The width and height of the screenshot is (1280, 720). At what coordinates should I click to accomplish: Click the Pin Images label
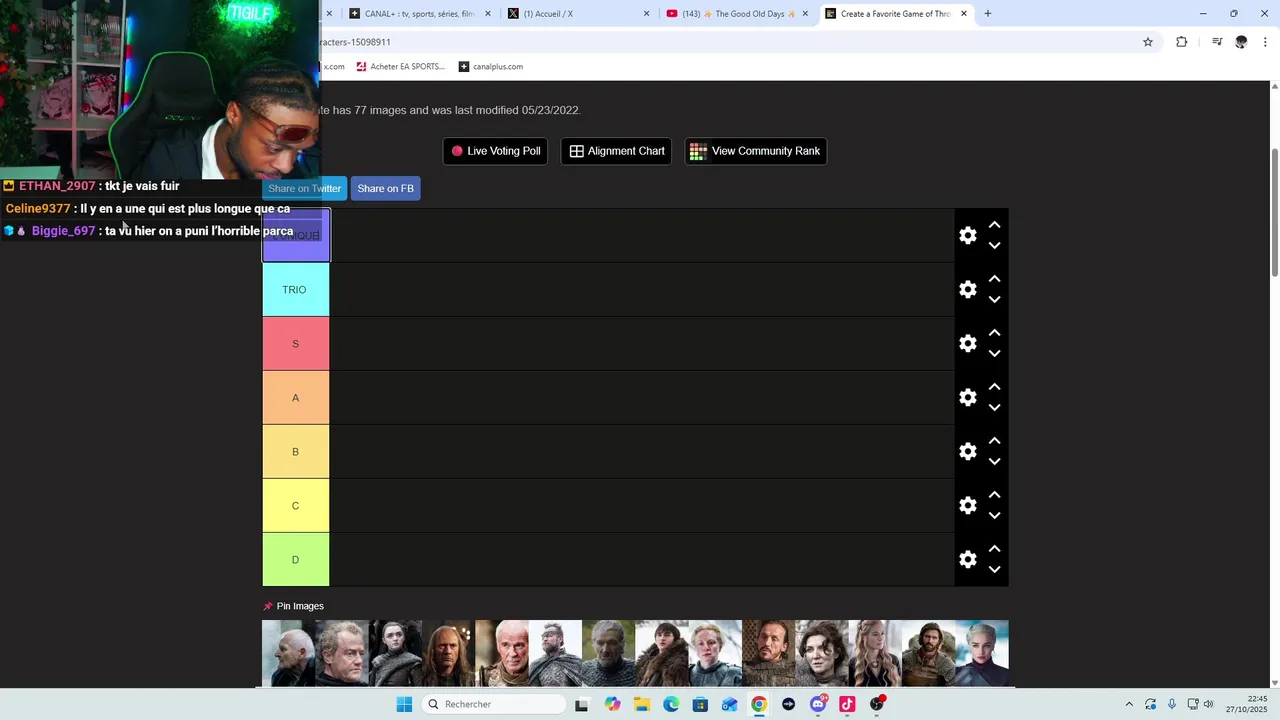pyautogui.click(x=293, y=606)
